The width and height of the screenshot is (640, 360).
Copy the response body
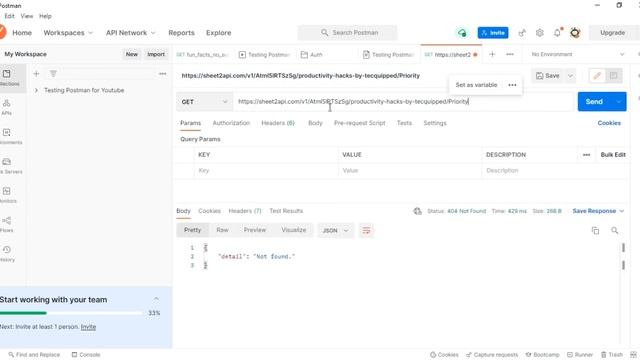[596, 231]
